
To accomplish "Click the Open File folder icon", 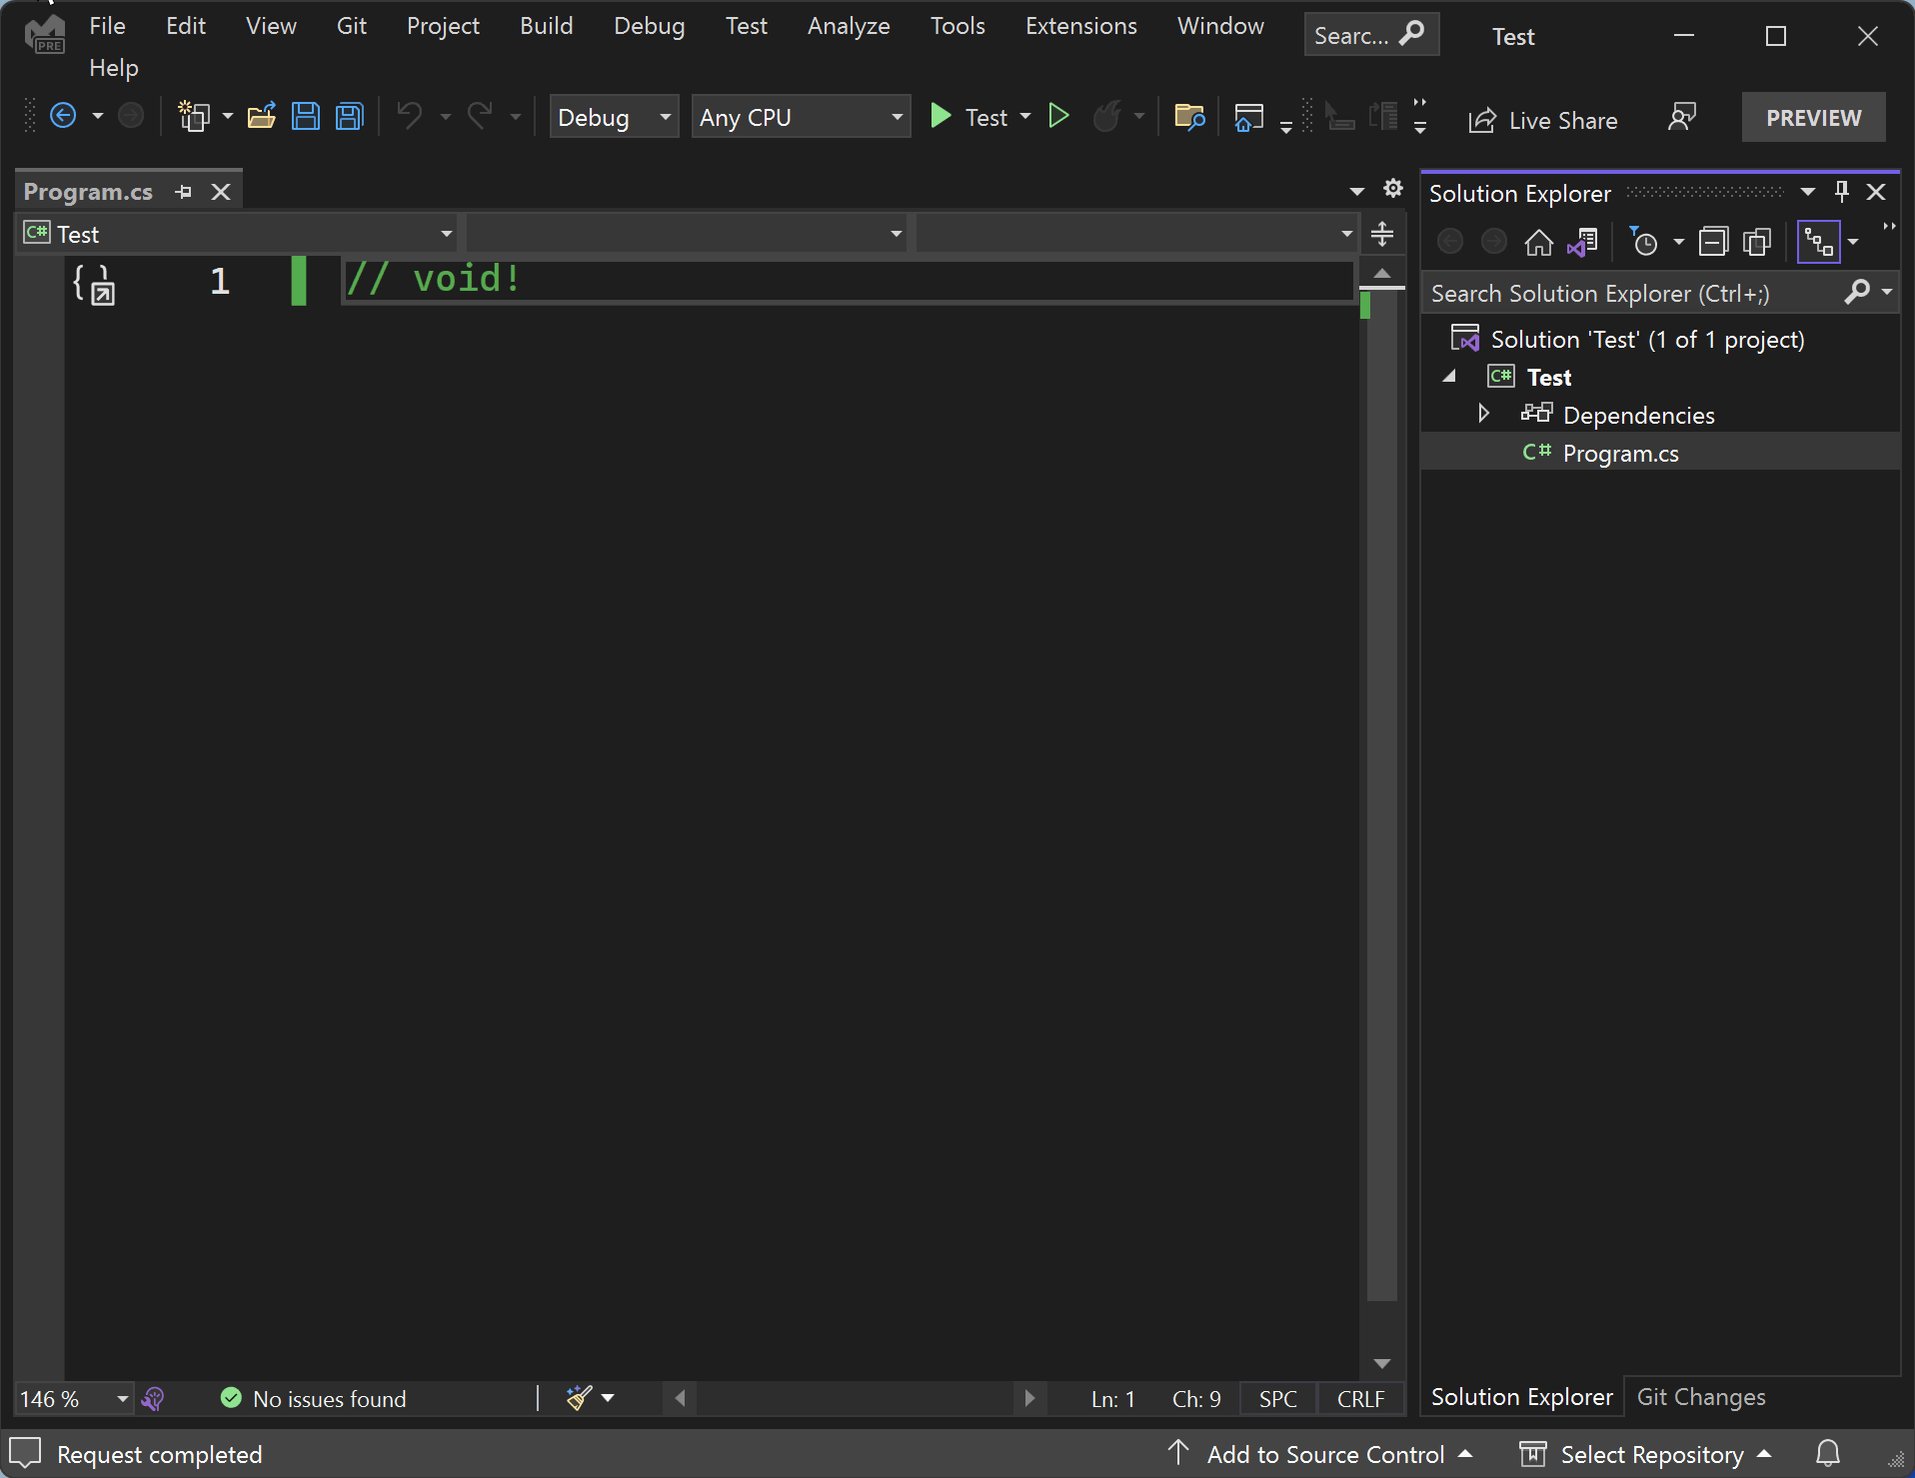I will tap(262, 117).
